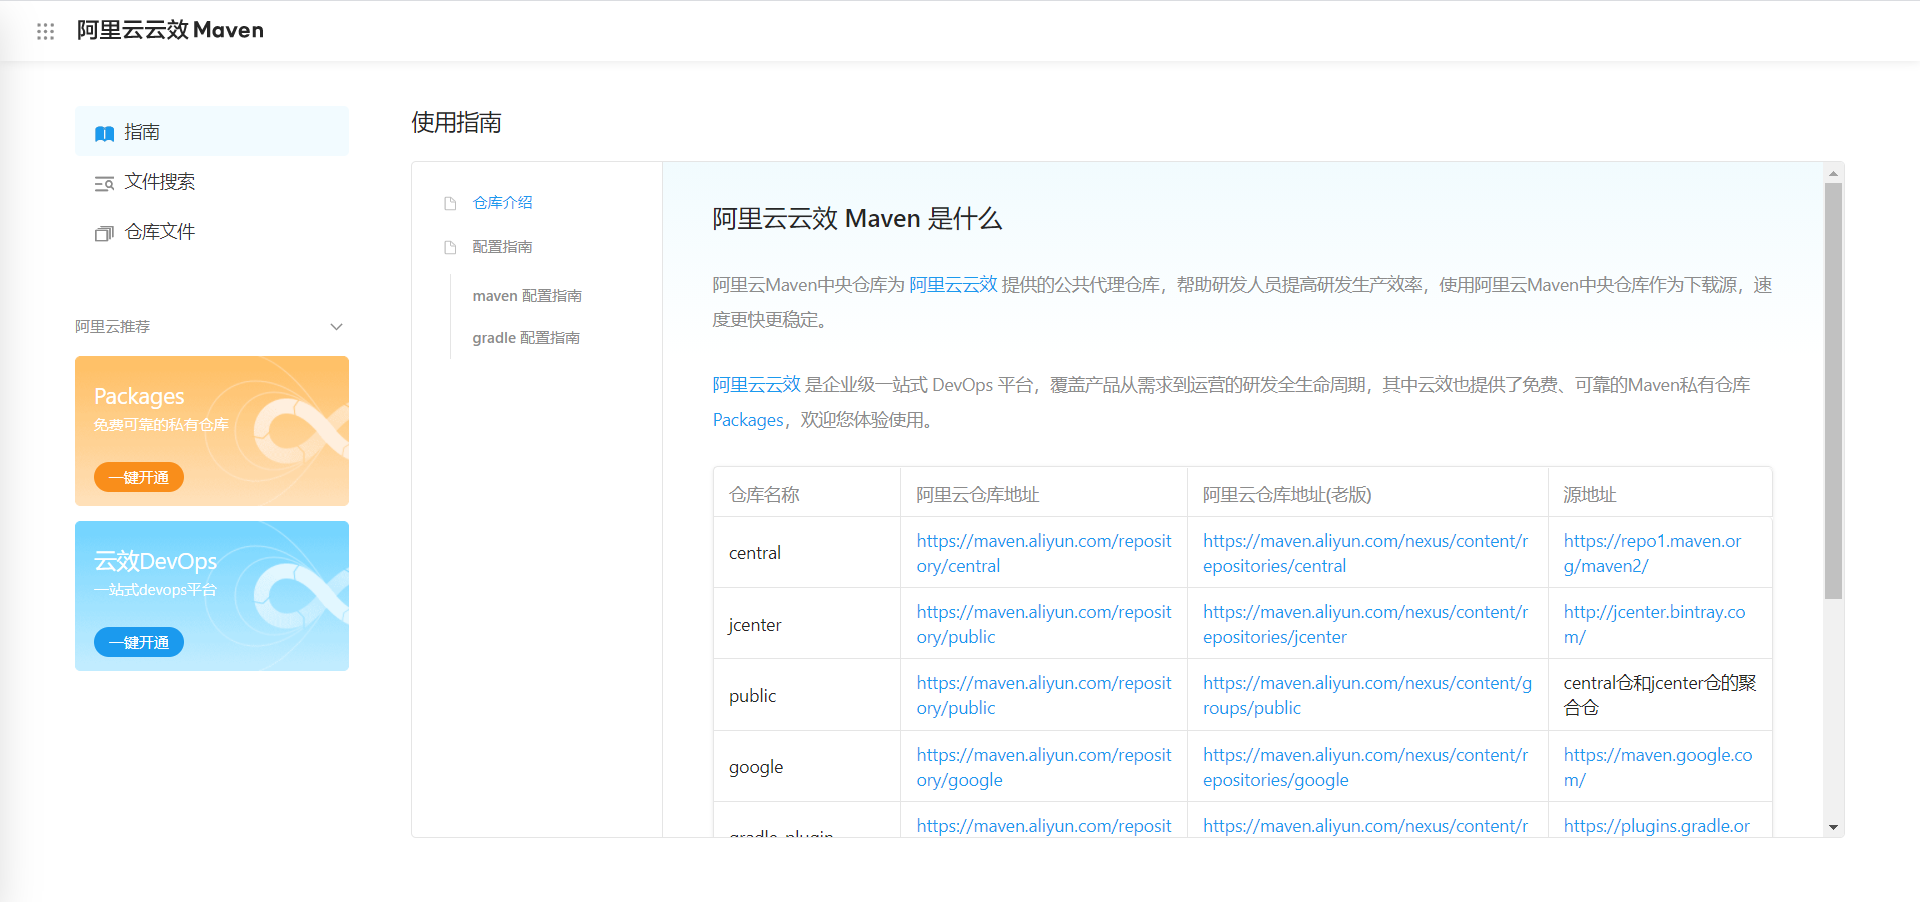Open nexus repositories/google link
1920x902 pixels.
pos(1366,767)
